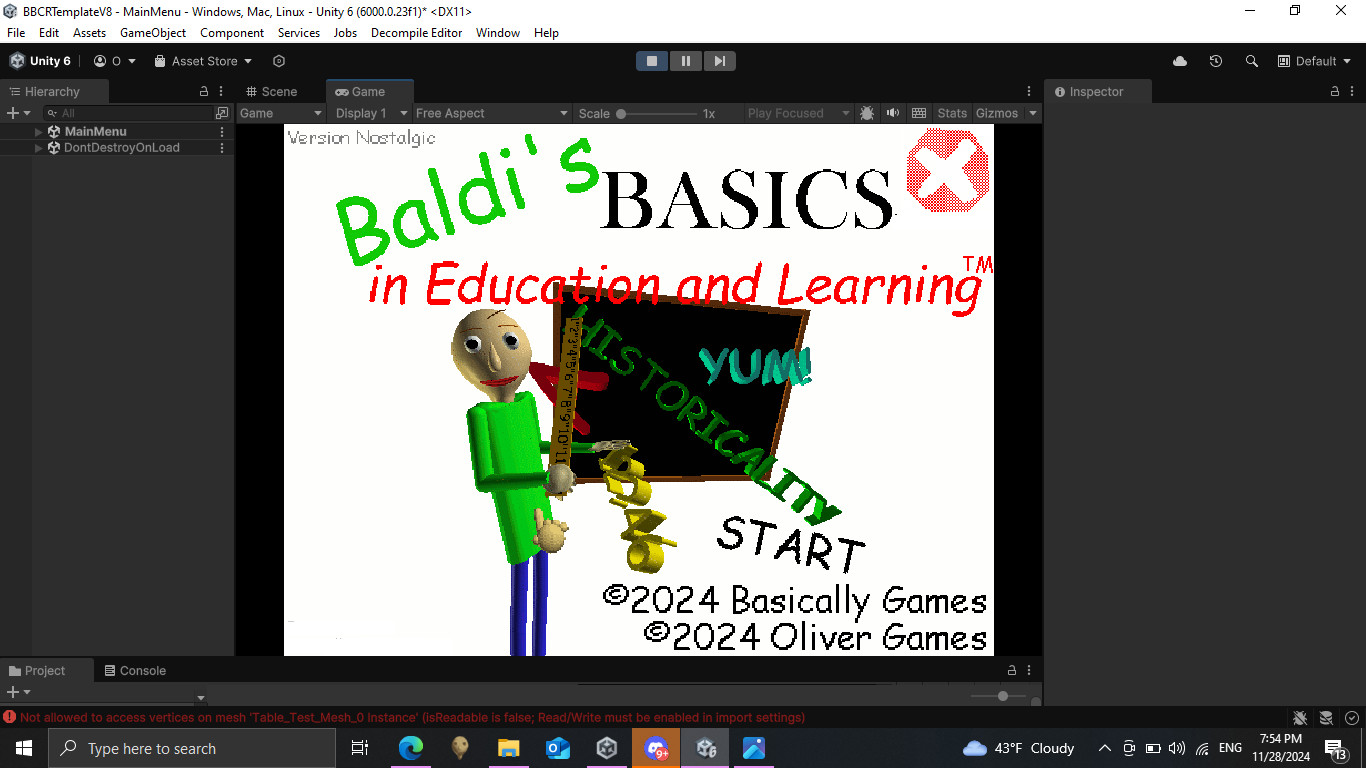The image size is (1366, 768).
Task: Open the Free Aspect ratio dropdown
Action: (x=491, y=113)
